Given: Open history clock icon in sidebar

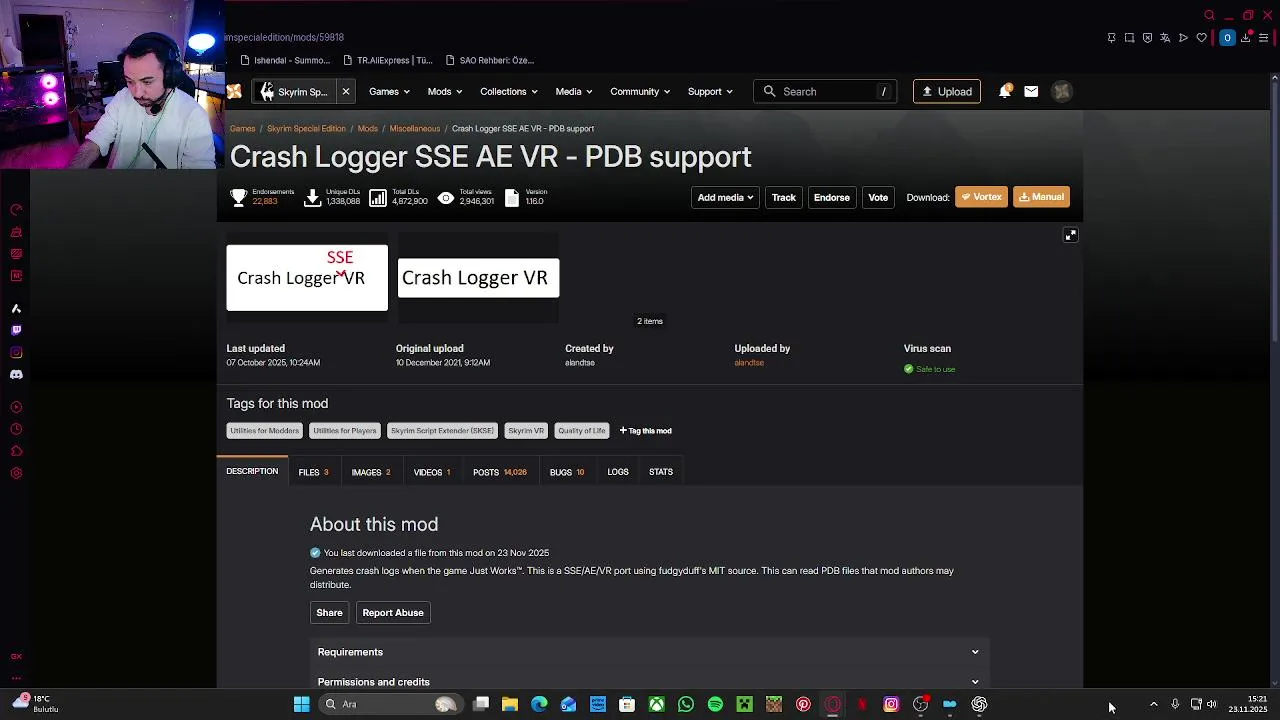Looking at the screenshot, I should (x=16, y=429).
